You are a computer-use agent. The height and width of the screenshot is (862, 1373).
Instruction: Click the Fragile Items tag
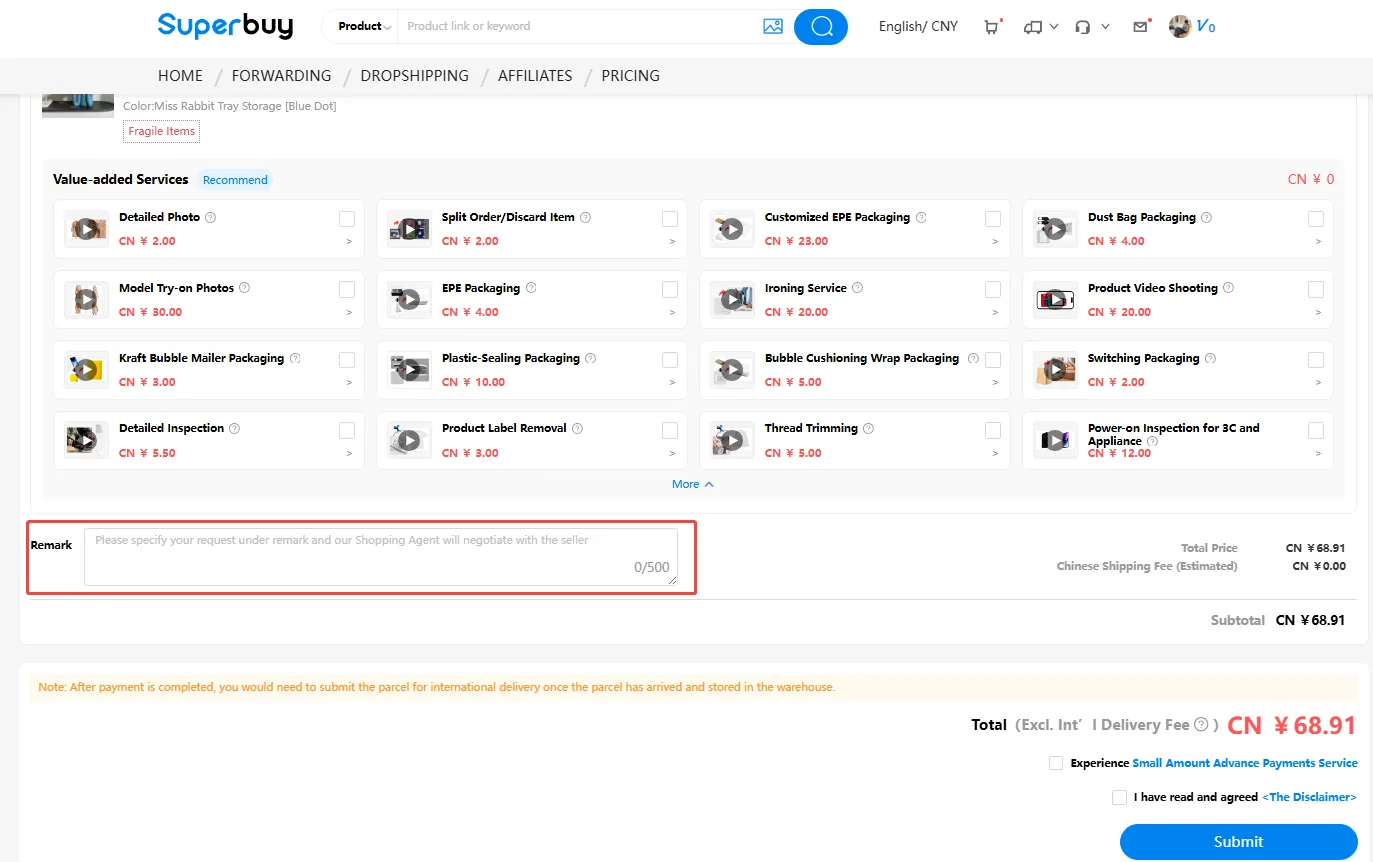click(x=161, y=131)
